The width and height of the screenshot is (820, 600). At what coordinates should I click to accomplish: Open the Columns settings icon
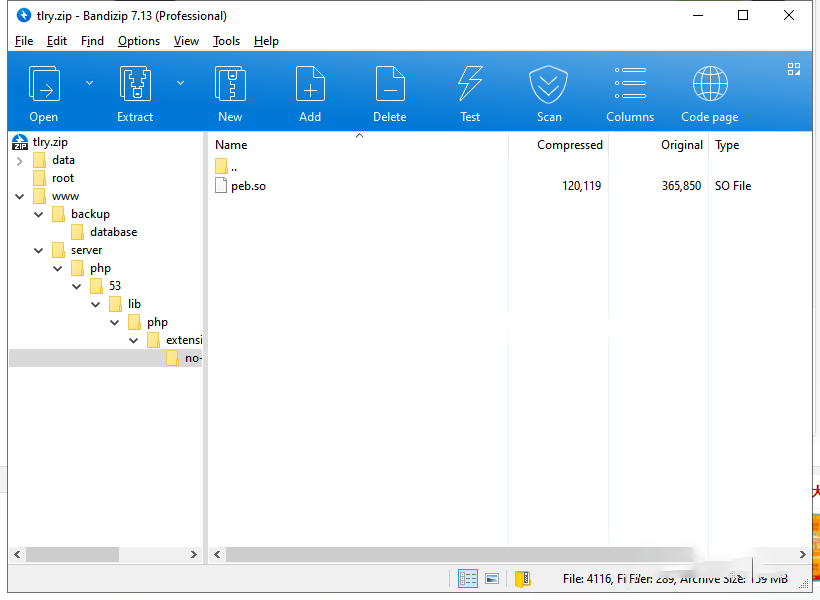(630, 83)
